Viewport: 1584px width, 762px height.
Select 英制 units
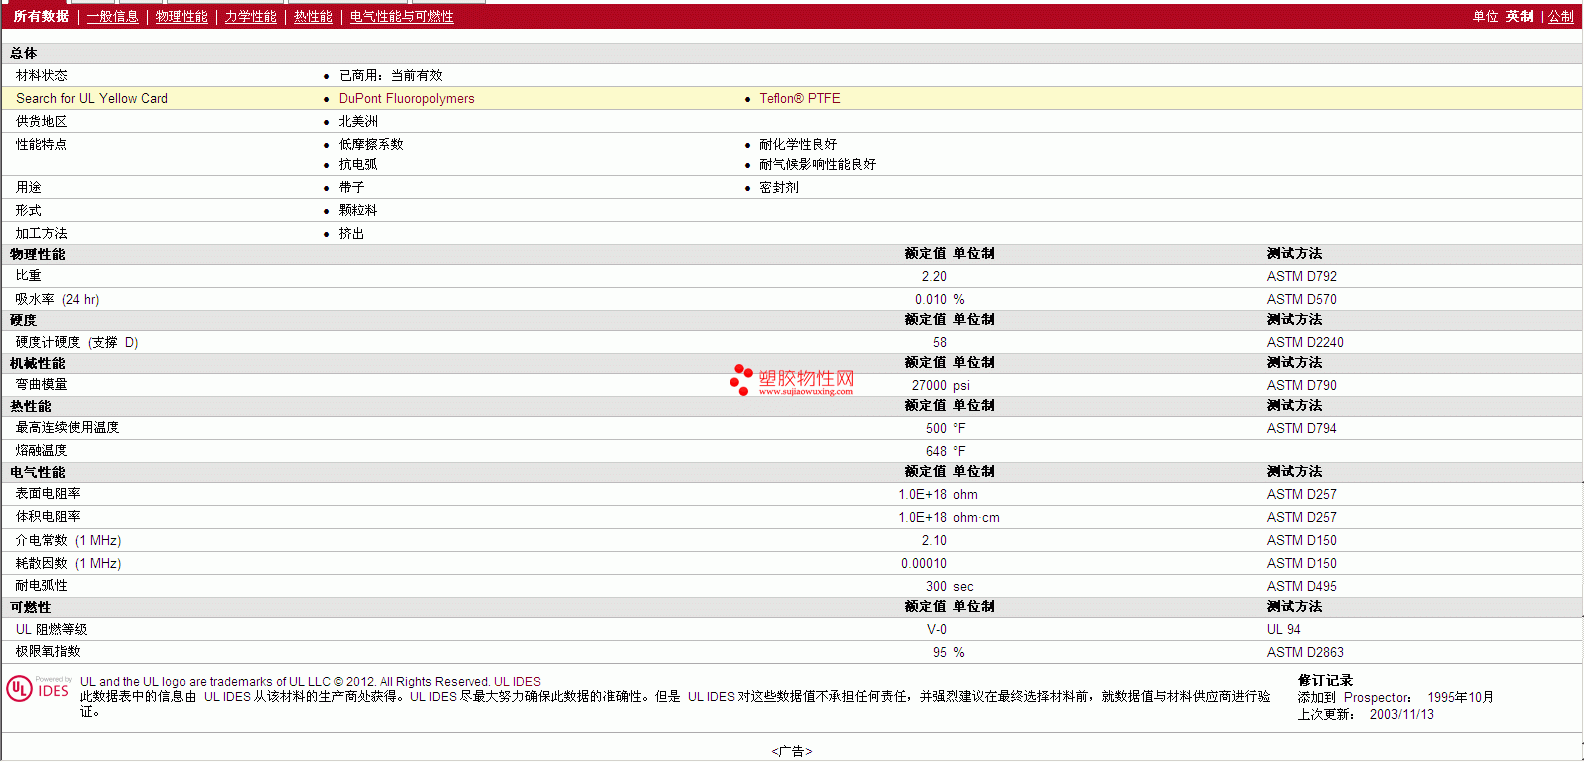1520,17
